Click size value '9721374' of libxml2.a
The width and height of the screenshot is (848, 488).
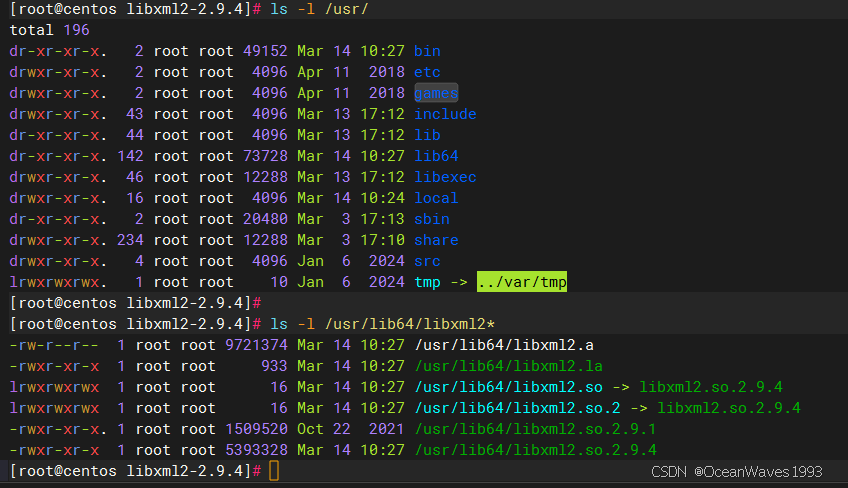pyautogui.click(x=256, y=345)
